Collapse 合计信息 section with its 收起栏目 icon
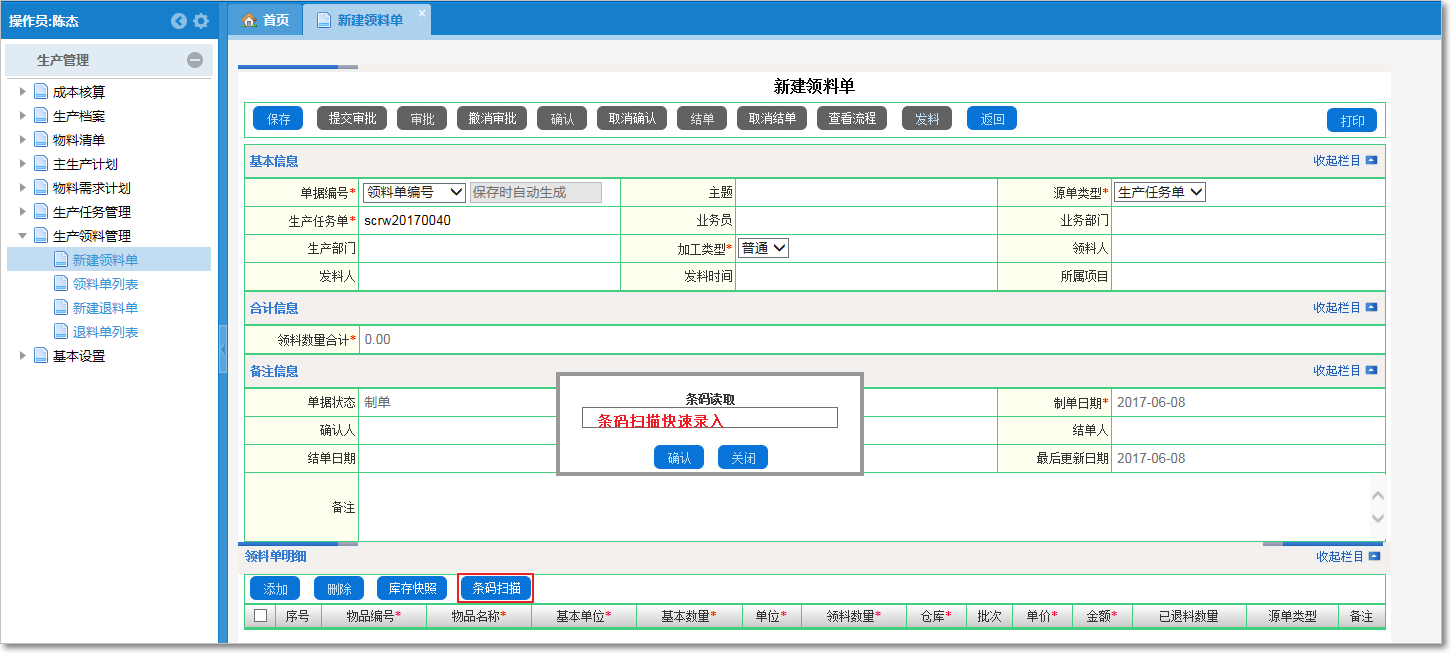The image size is (1451, 653). [1373, 308]
